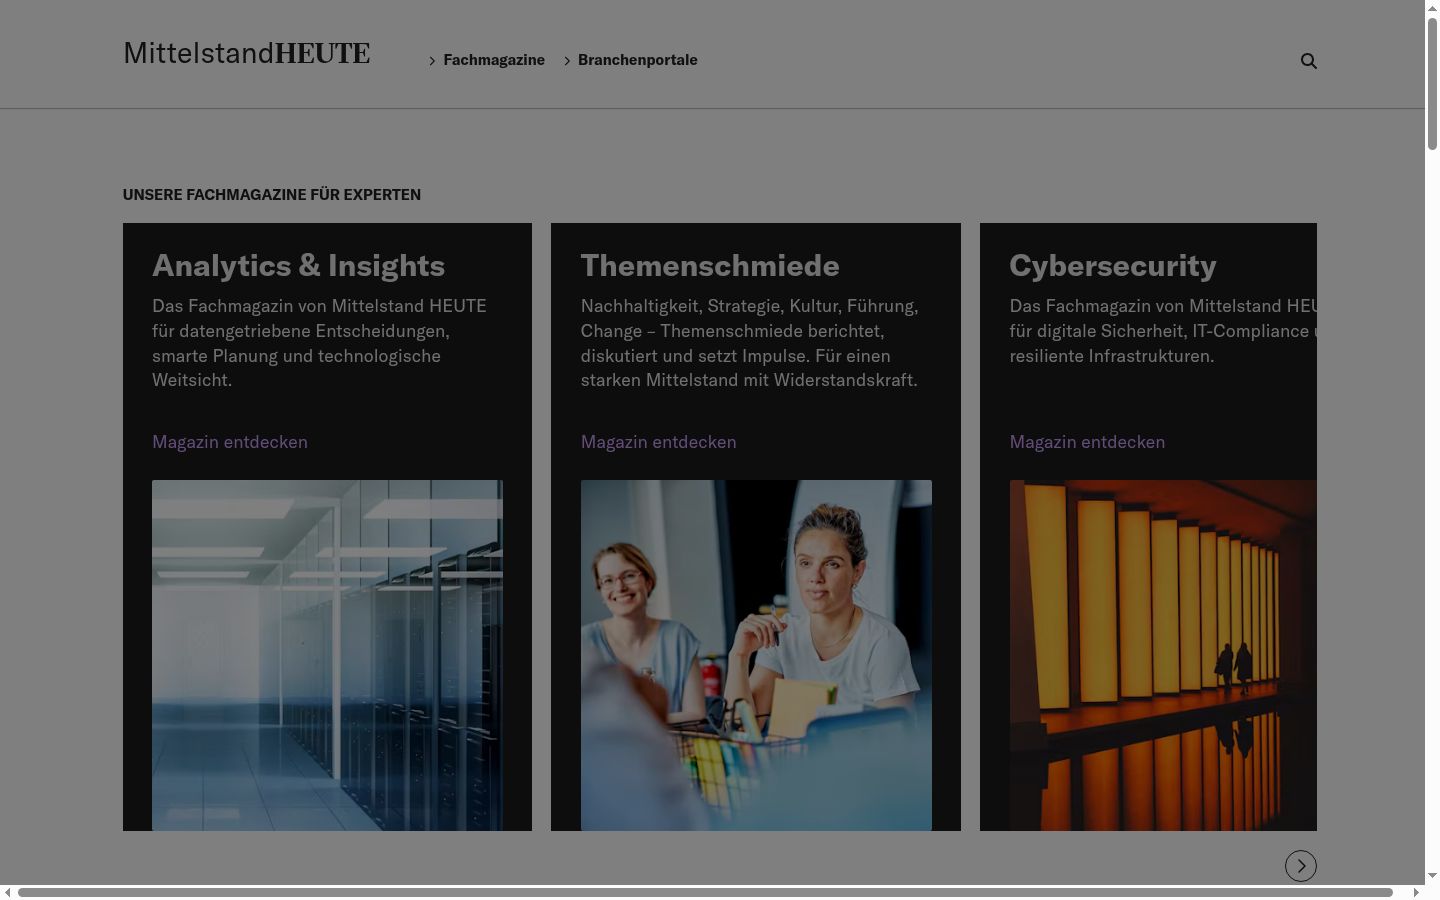Click the horizontal scrollbar thumb
The image size is (1440, 900).
point(705,892)
